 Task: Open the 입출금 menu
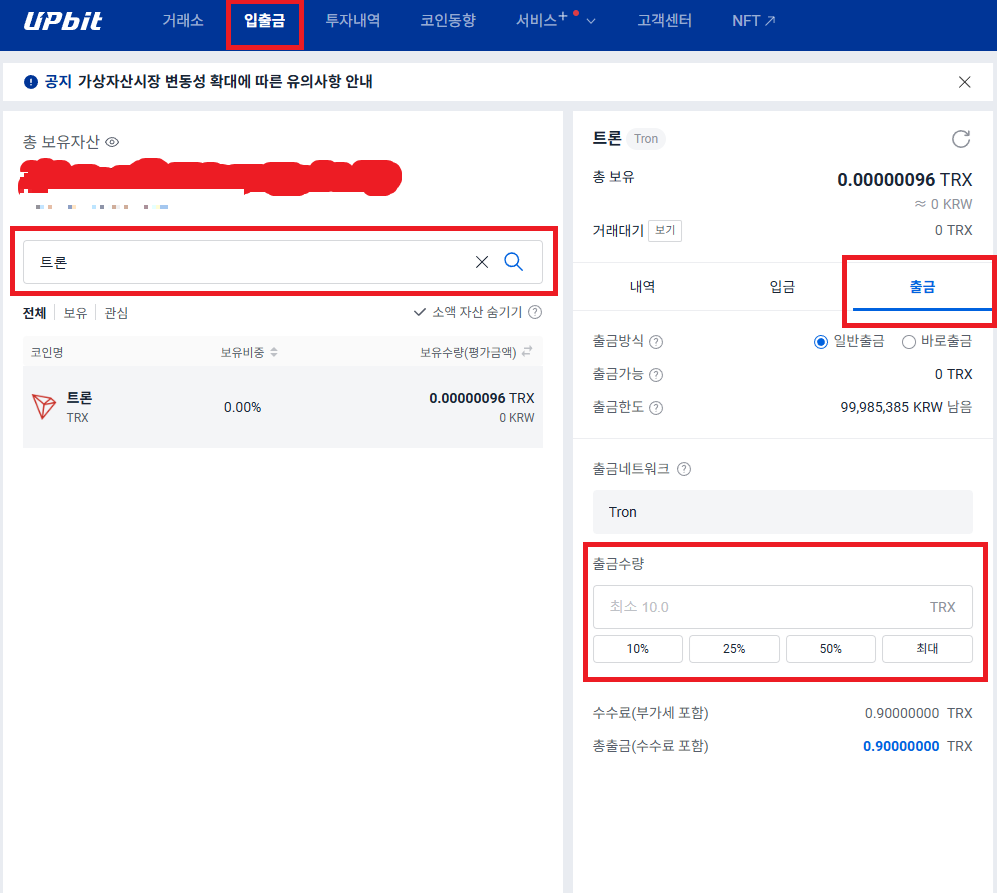coord(265,21)
